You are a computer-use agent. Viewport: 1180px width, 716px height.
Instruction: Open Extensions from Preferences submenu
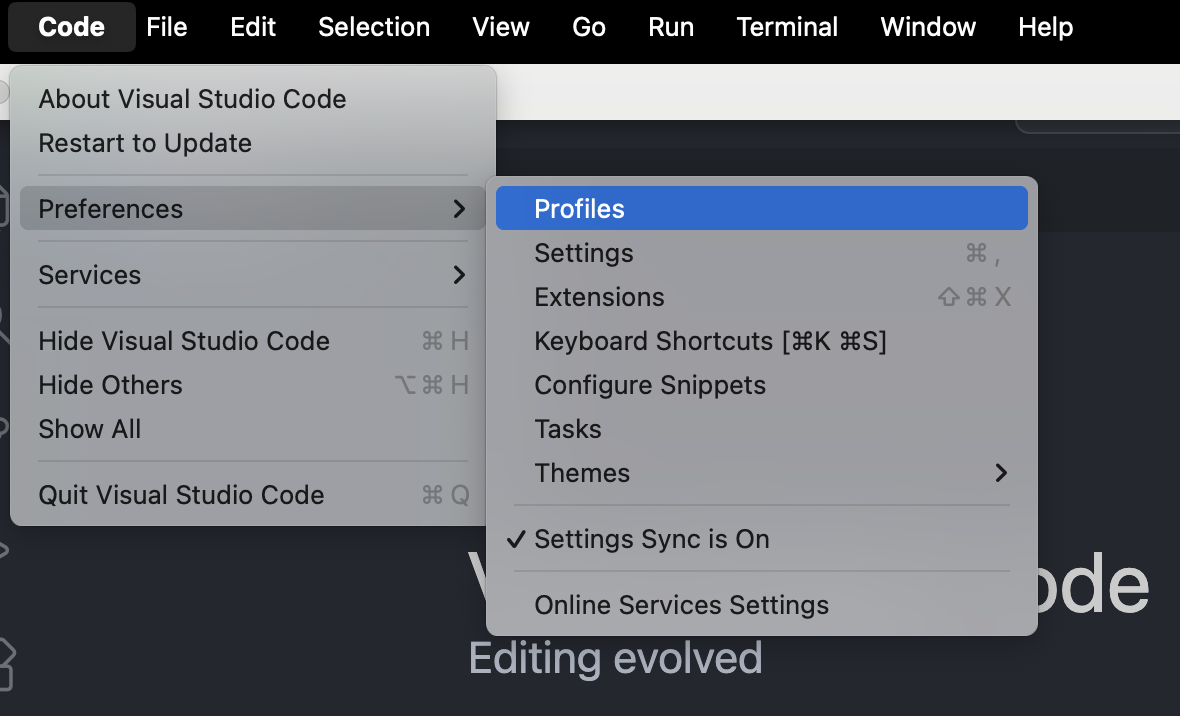(762, 297)
